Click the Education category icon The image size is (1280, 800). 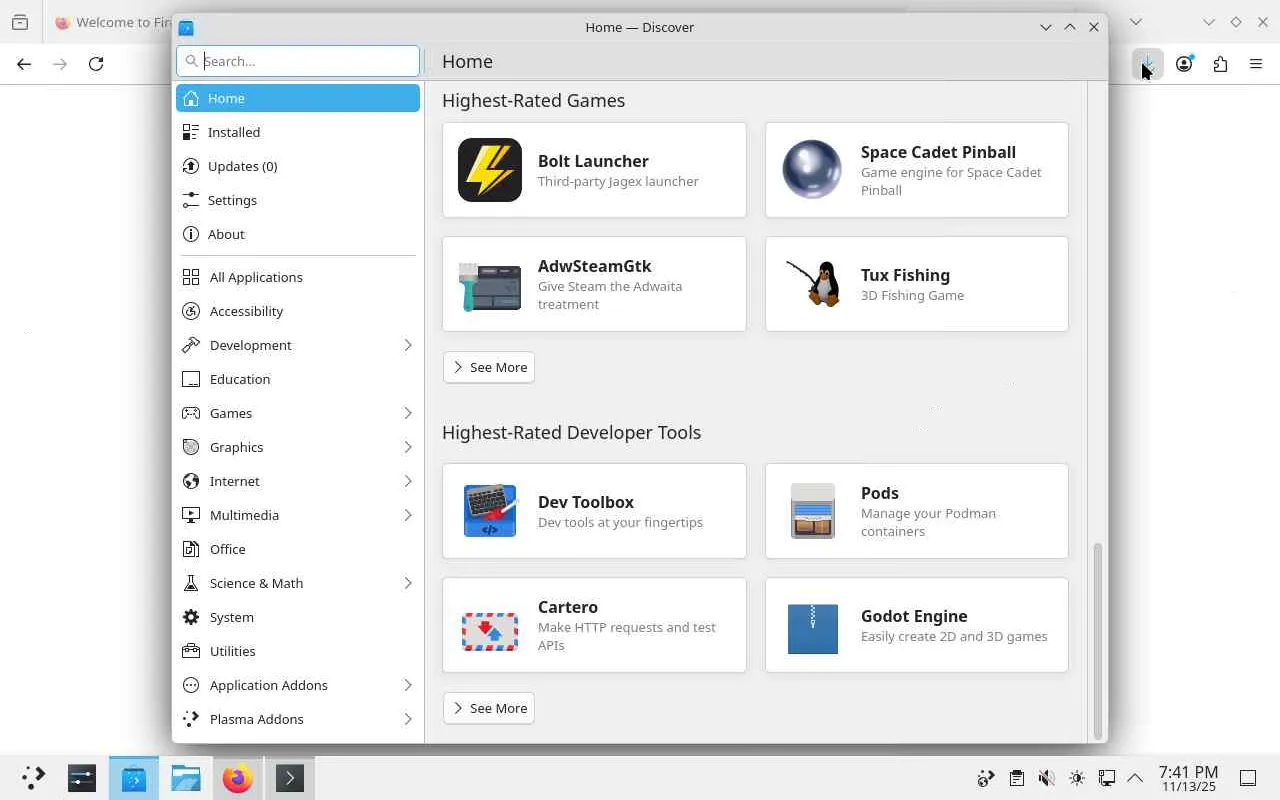coord(191,379)
